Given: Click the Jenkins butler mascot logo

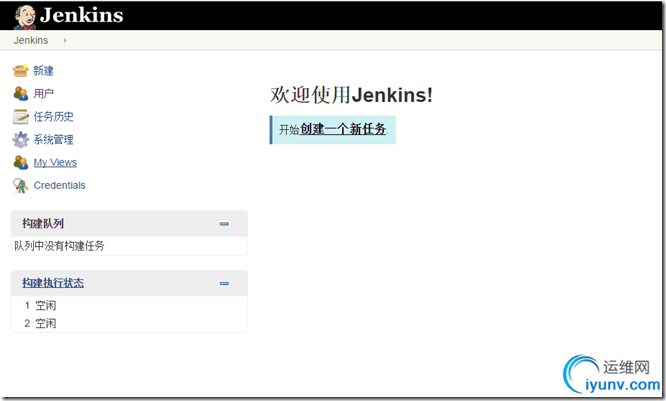Looking at the screenshot, I should [25, 17].
